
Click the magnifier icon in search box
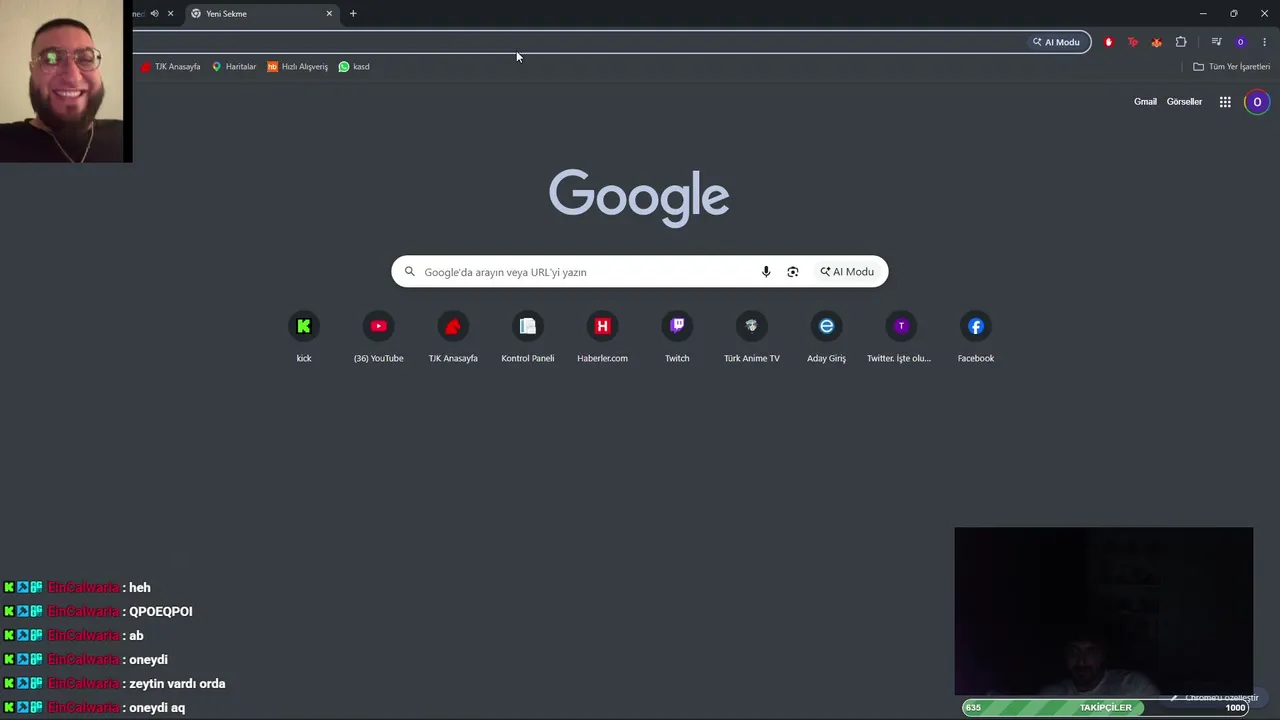coord(409,272)
